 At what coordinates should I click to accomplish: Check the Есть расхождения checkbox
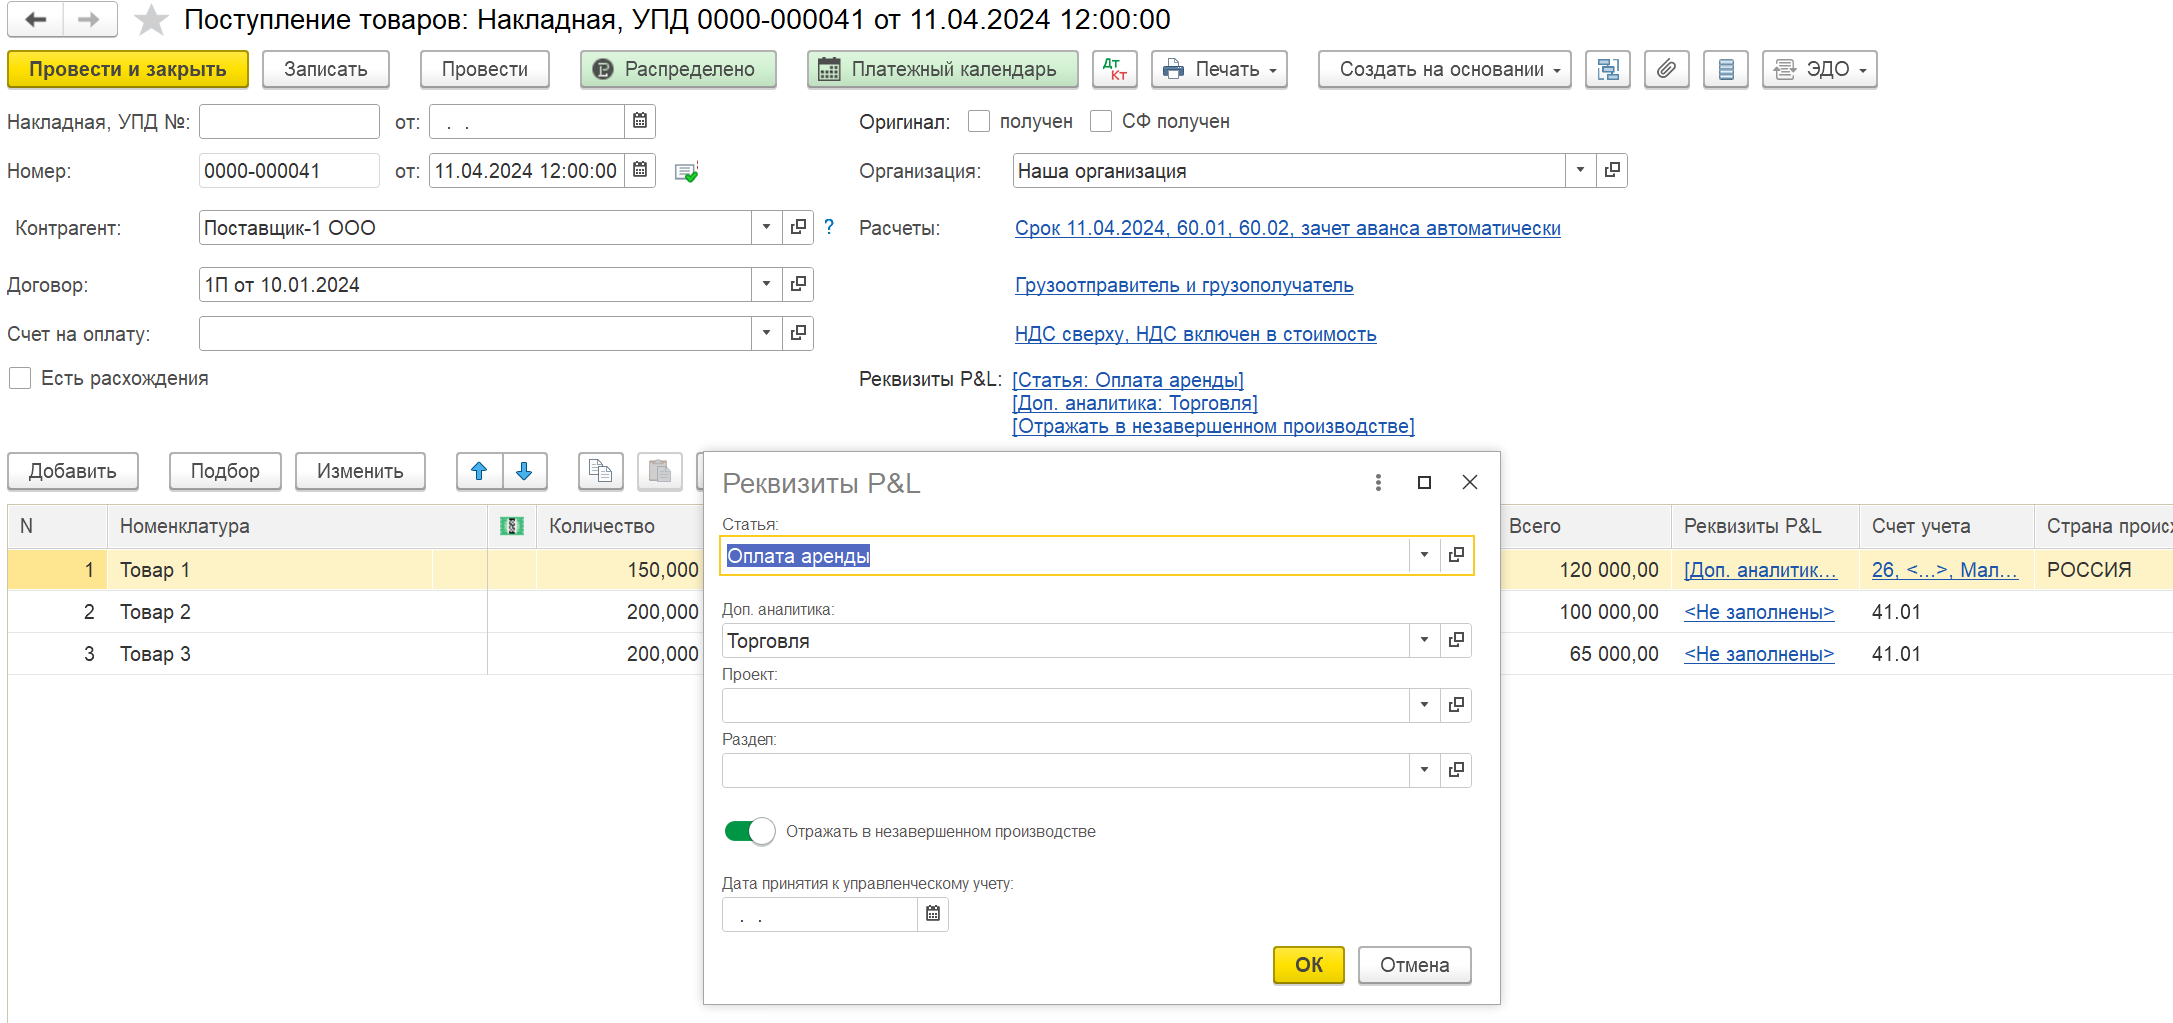point(20,378)
